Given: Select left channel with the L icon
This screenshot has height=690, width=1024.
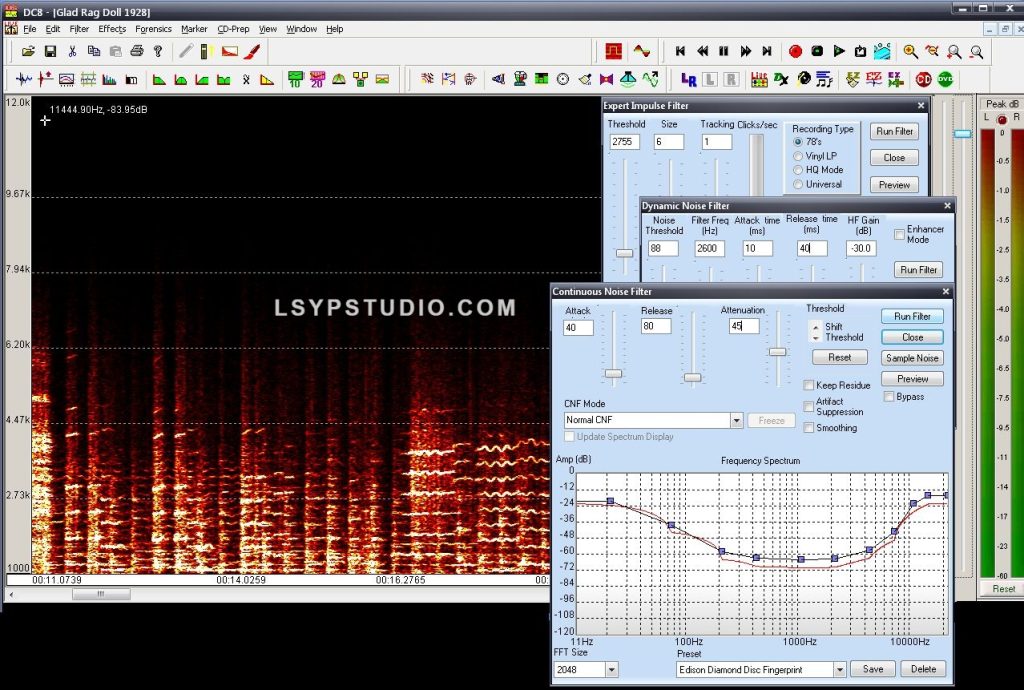Looking at the screenshot, I should coord(709,78).
